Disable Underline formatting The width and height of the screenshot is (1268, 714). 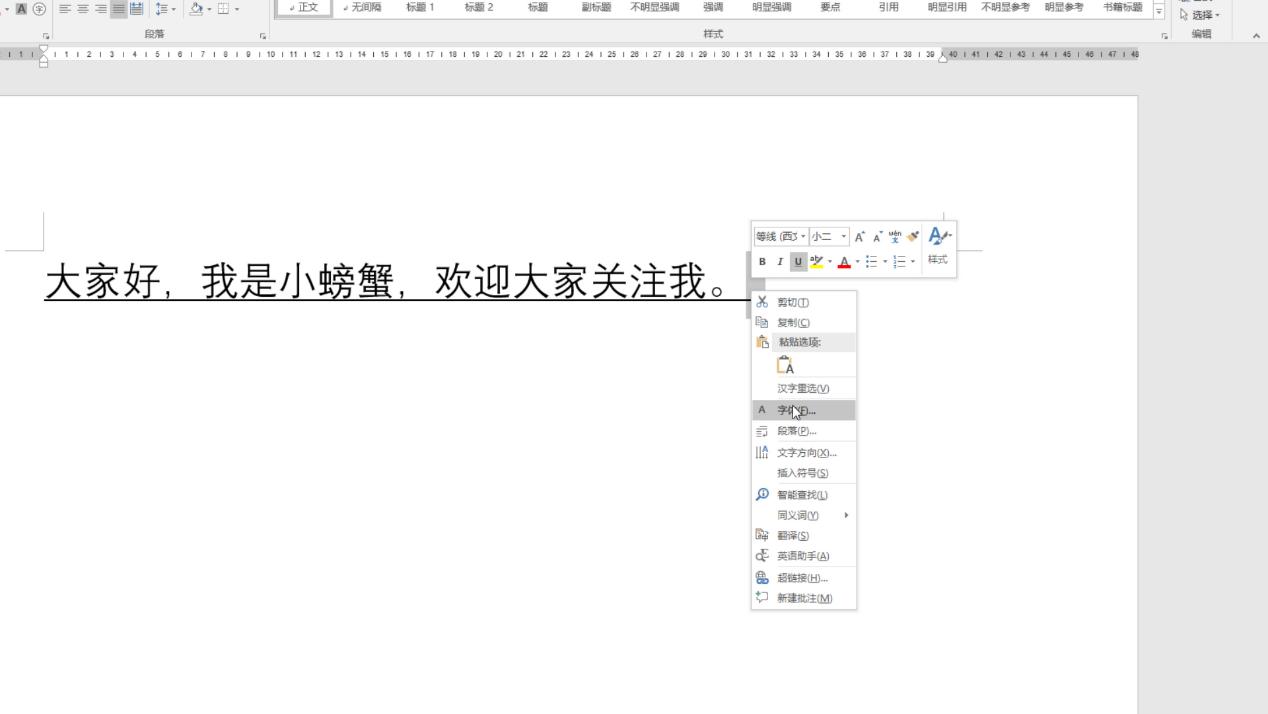pyautogui.click(x=797, y=261)
